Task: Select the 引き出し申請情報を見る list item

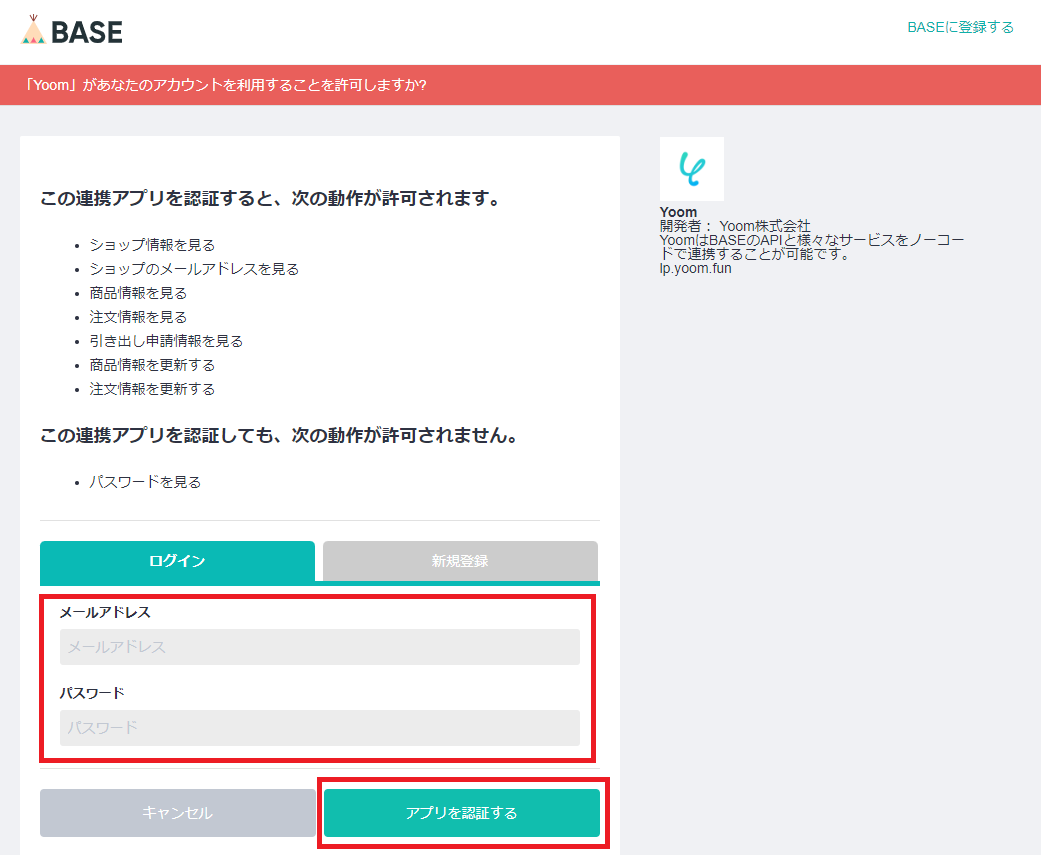Action: (x=166, y=341)
